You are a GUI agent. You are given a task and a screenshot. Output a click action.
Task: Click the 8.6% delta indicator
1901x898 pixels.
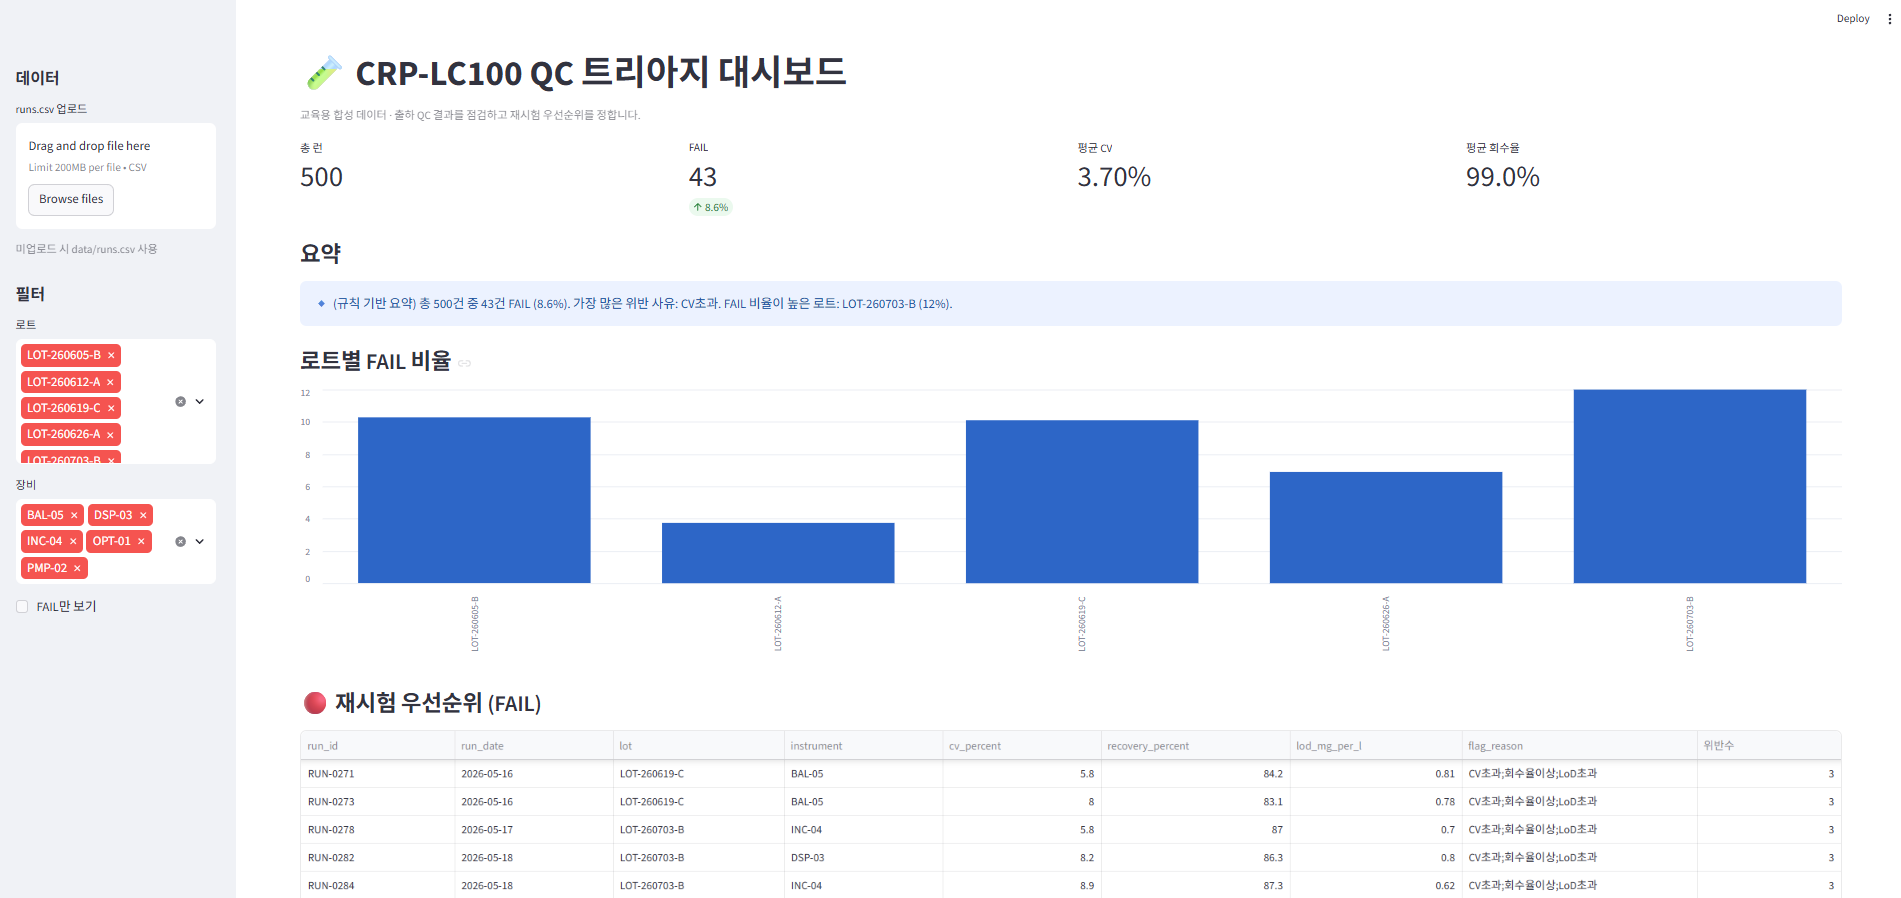coord(711,207)
